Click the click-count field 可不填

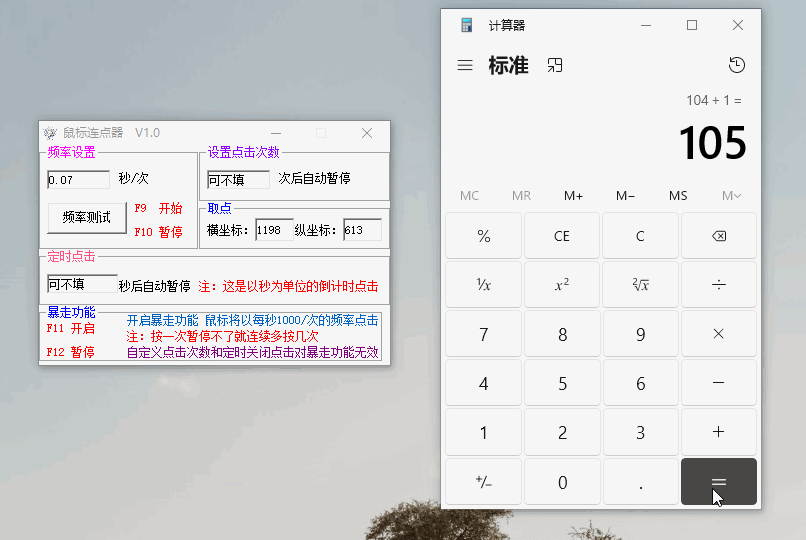coord(238,179)
